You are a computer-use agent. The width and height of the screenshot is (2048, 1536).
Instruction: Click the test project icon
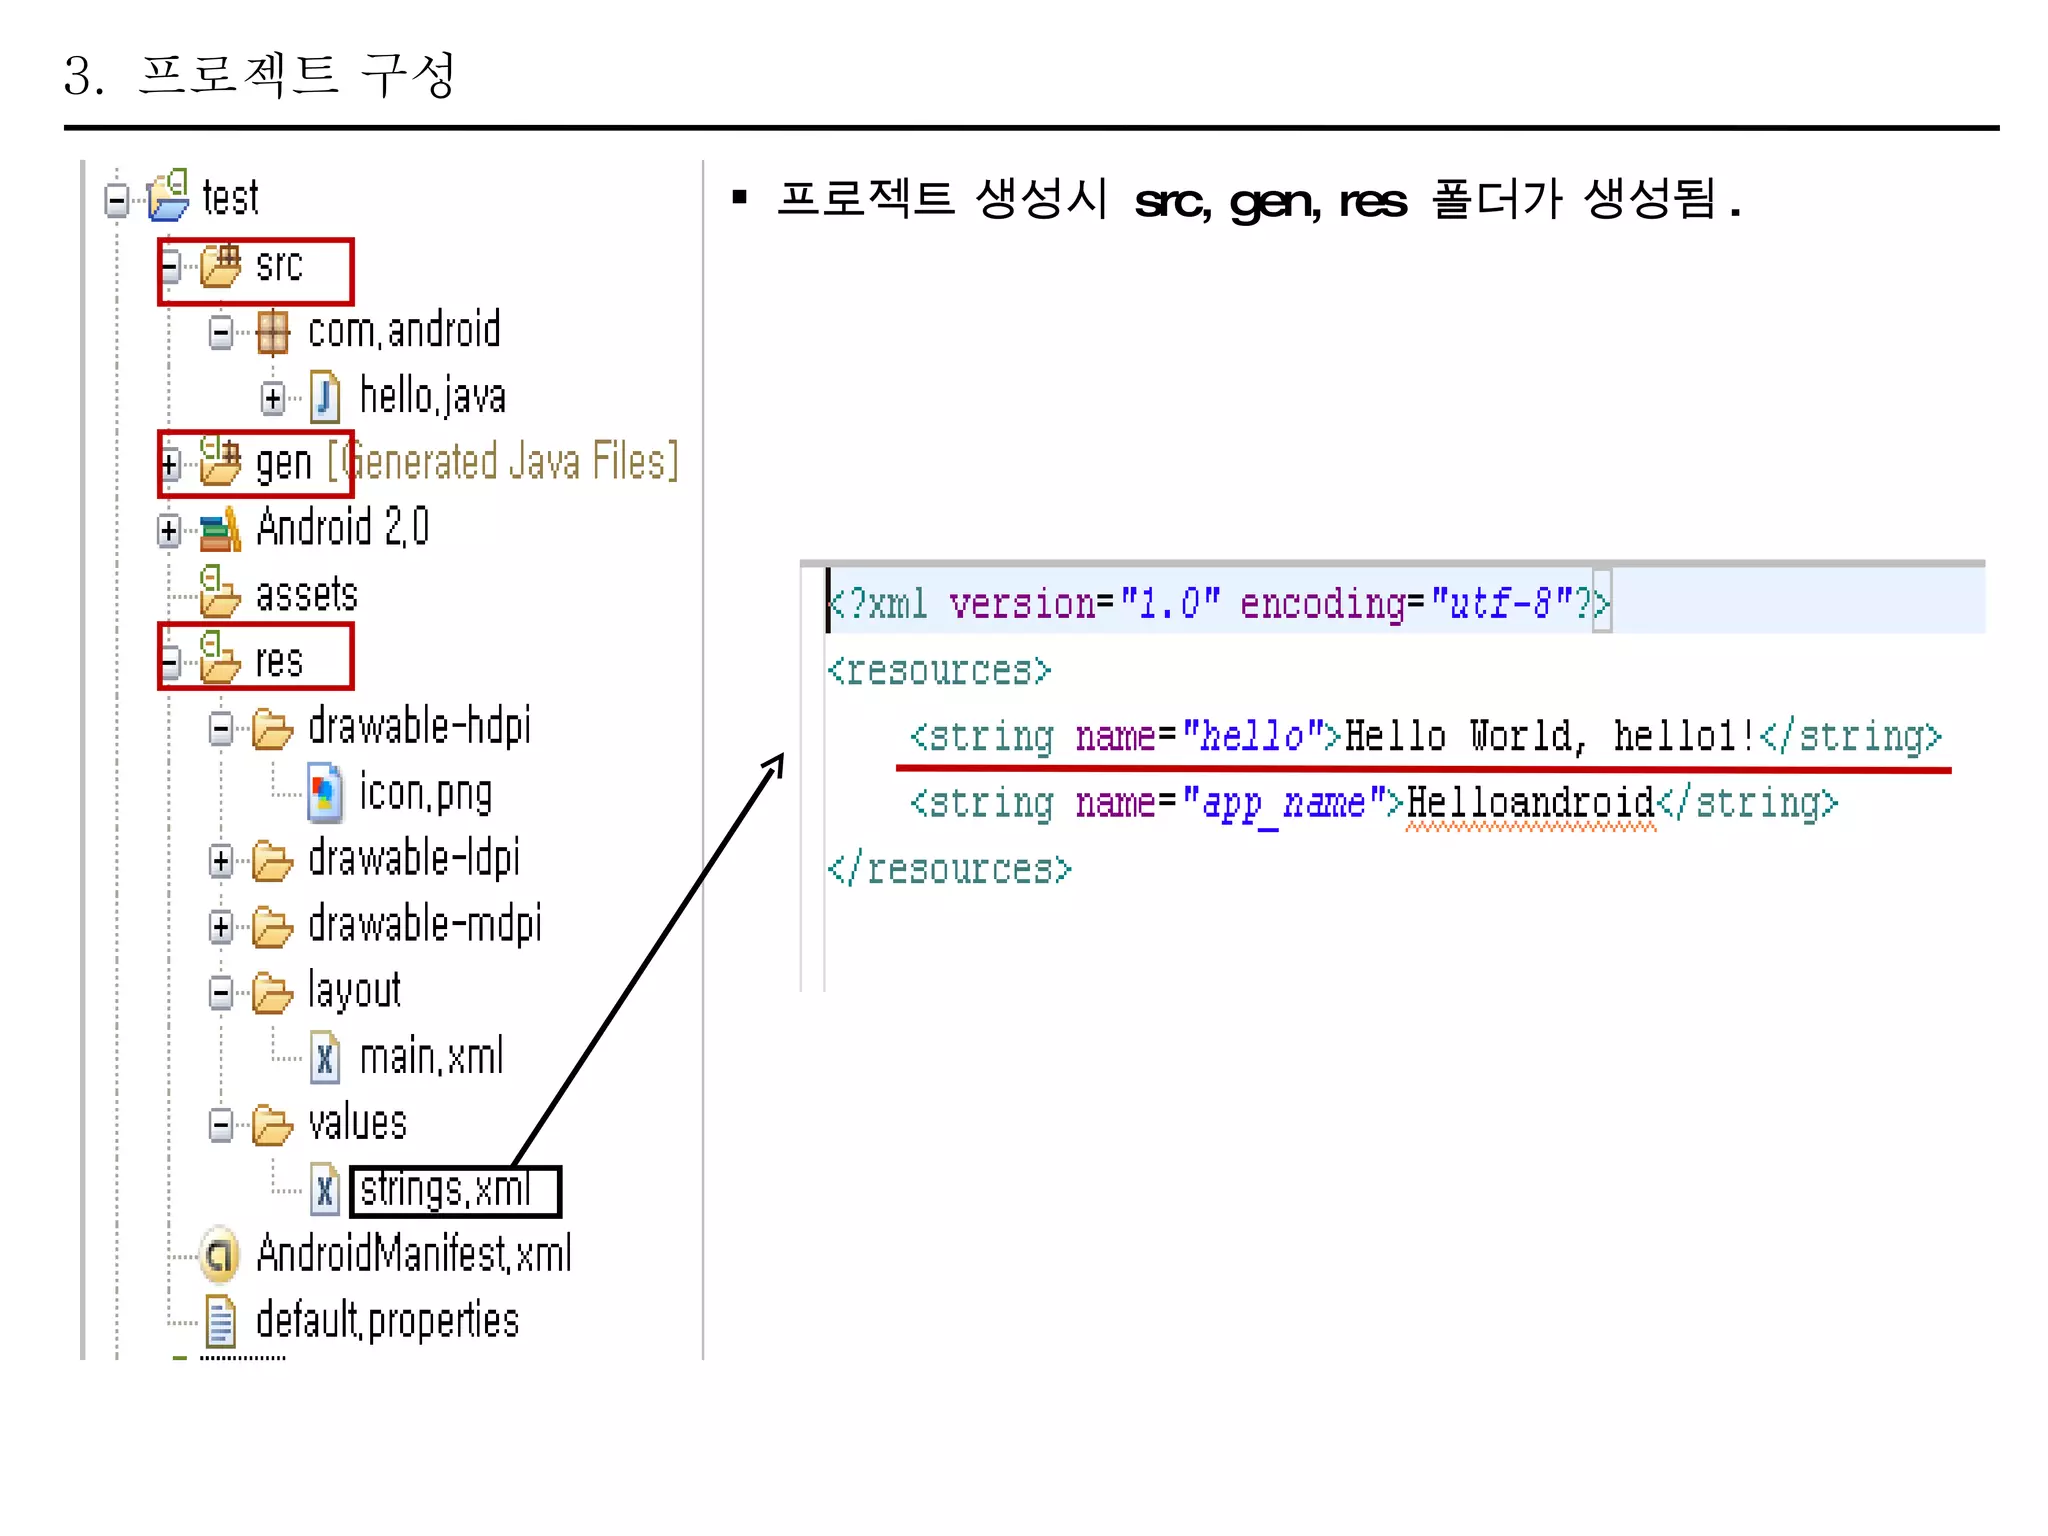click(168, 195)
